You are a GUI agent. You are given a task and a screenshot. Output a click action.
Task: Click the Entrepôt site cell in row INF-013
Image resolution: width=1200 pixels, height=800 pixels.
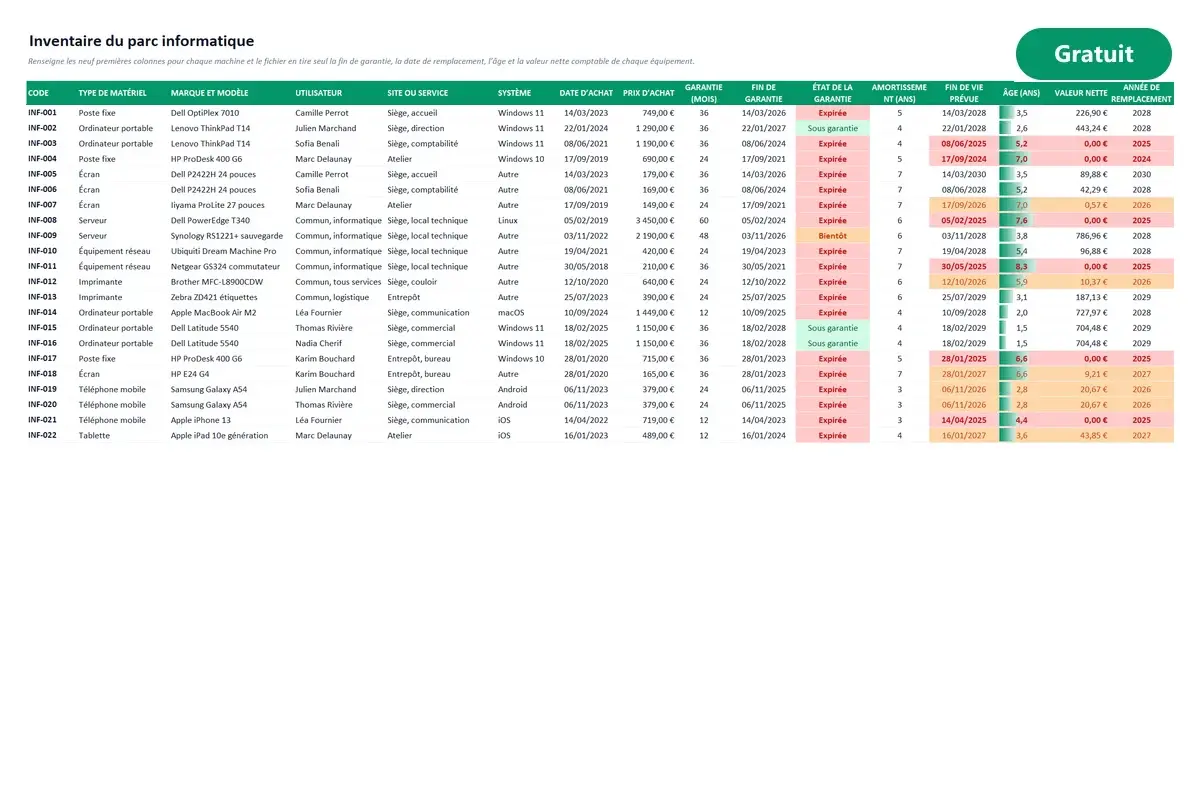[x=403, y=297]
